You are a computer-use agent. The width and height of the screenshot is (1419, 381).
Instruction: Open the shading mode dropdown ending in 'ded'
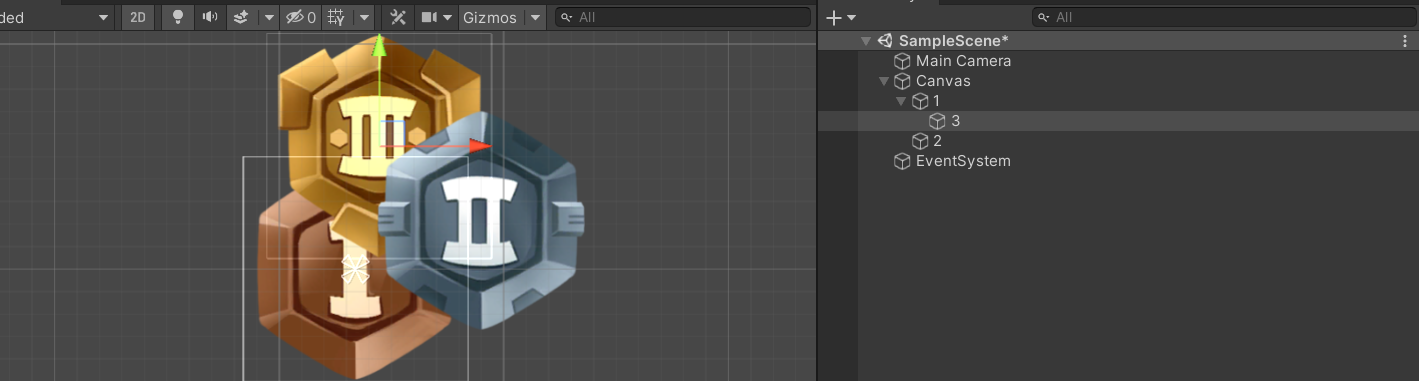56,17
